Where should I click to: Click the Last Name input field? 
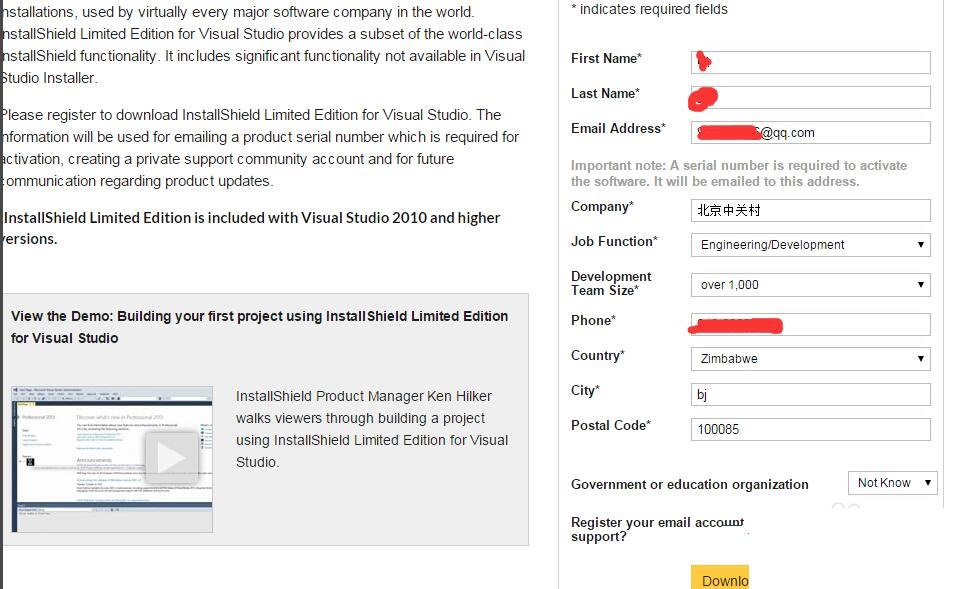[x=810, y=97]
